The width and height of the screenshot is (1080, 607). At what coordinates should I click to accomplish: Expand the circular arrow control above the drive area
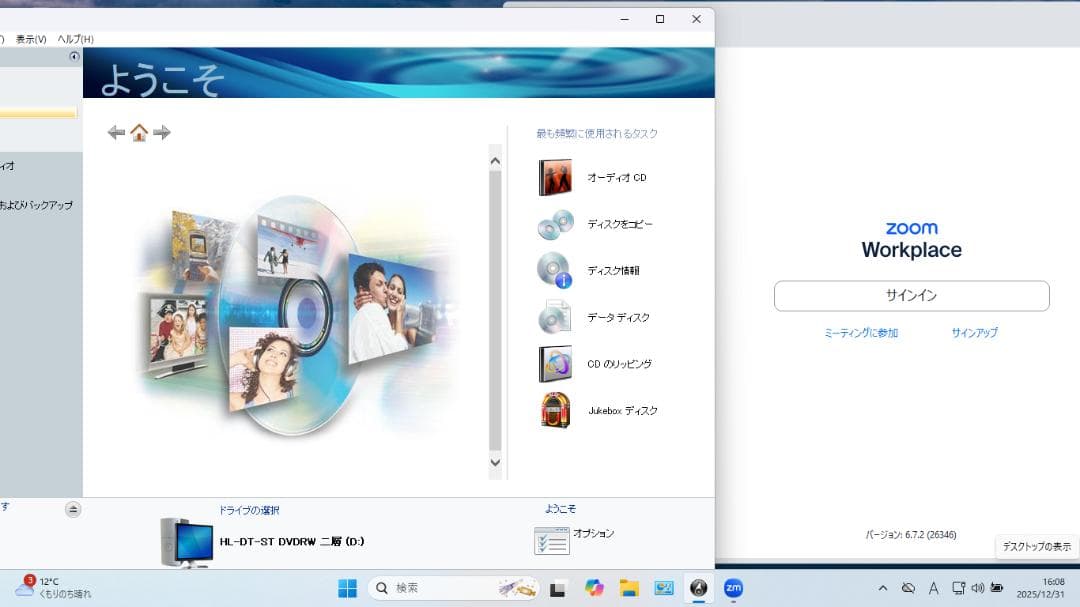pos(72,510)
